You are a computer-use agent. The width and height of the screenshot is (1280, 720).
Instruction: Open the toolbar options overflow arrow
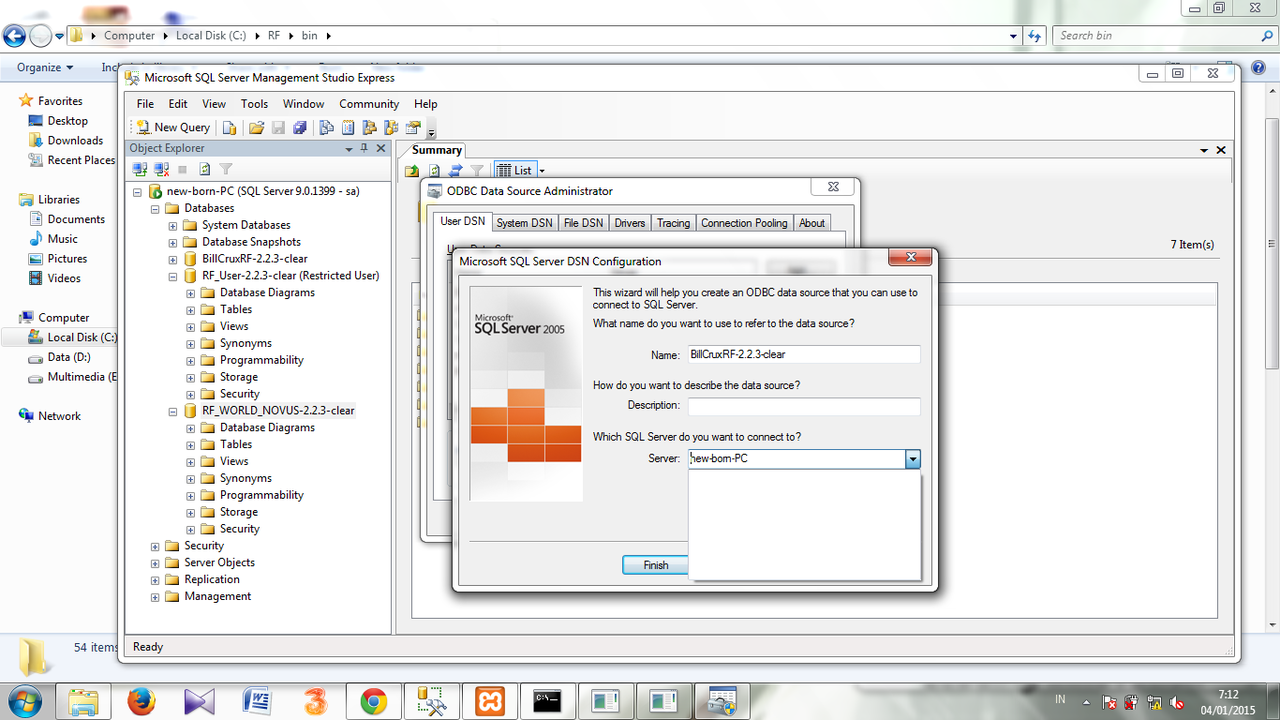click(431, 131)
